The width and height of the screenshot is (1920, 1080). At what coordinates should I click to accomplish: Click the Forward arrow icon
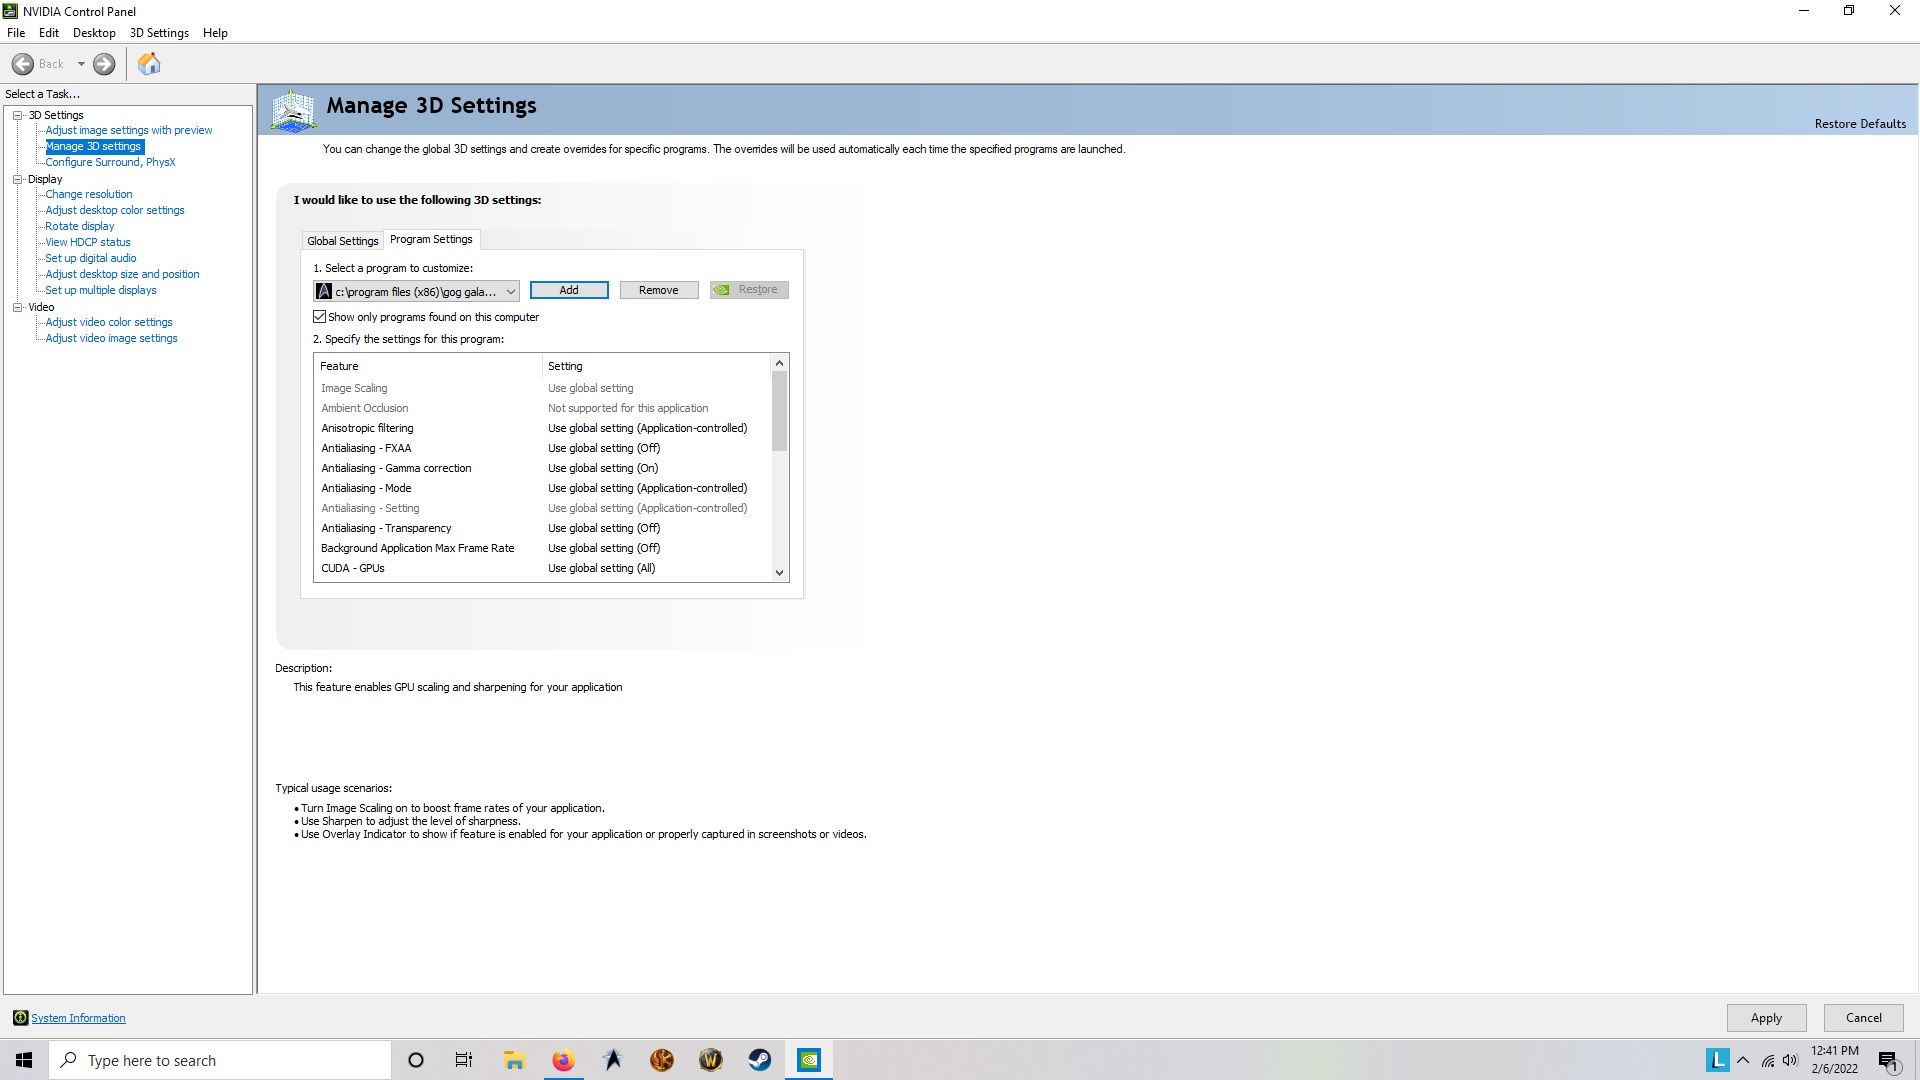104,64
